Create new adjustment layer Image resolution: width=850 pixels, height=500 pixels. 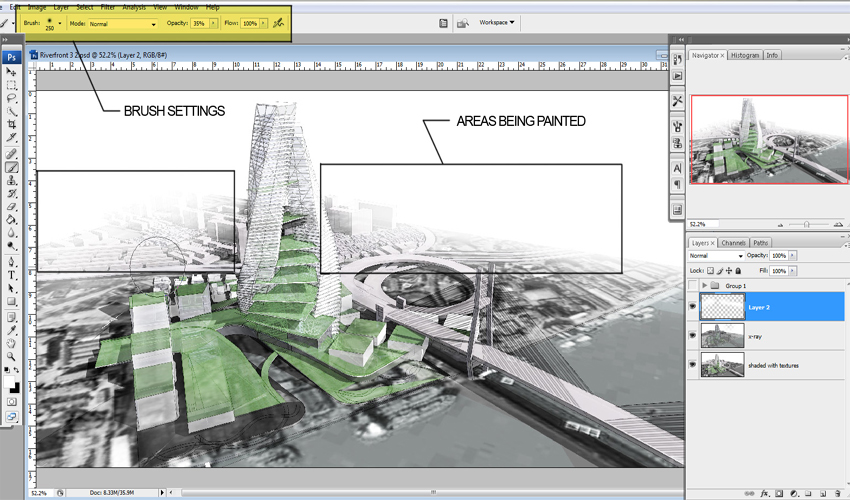pos(794,493)
